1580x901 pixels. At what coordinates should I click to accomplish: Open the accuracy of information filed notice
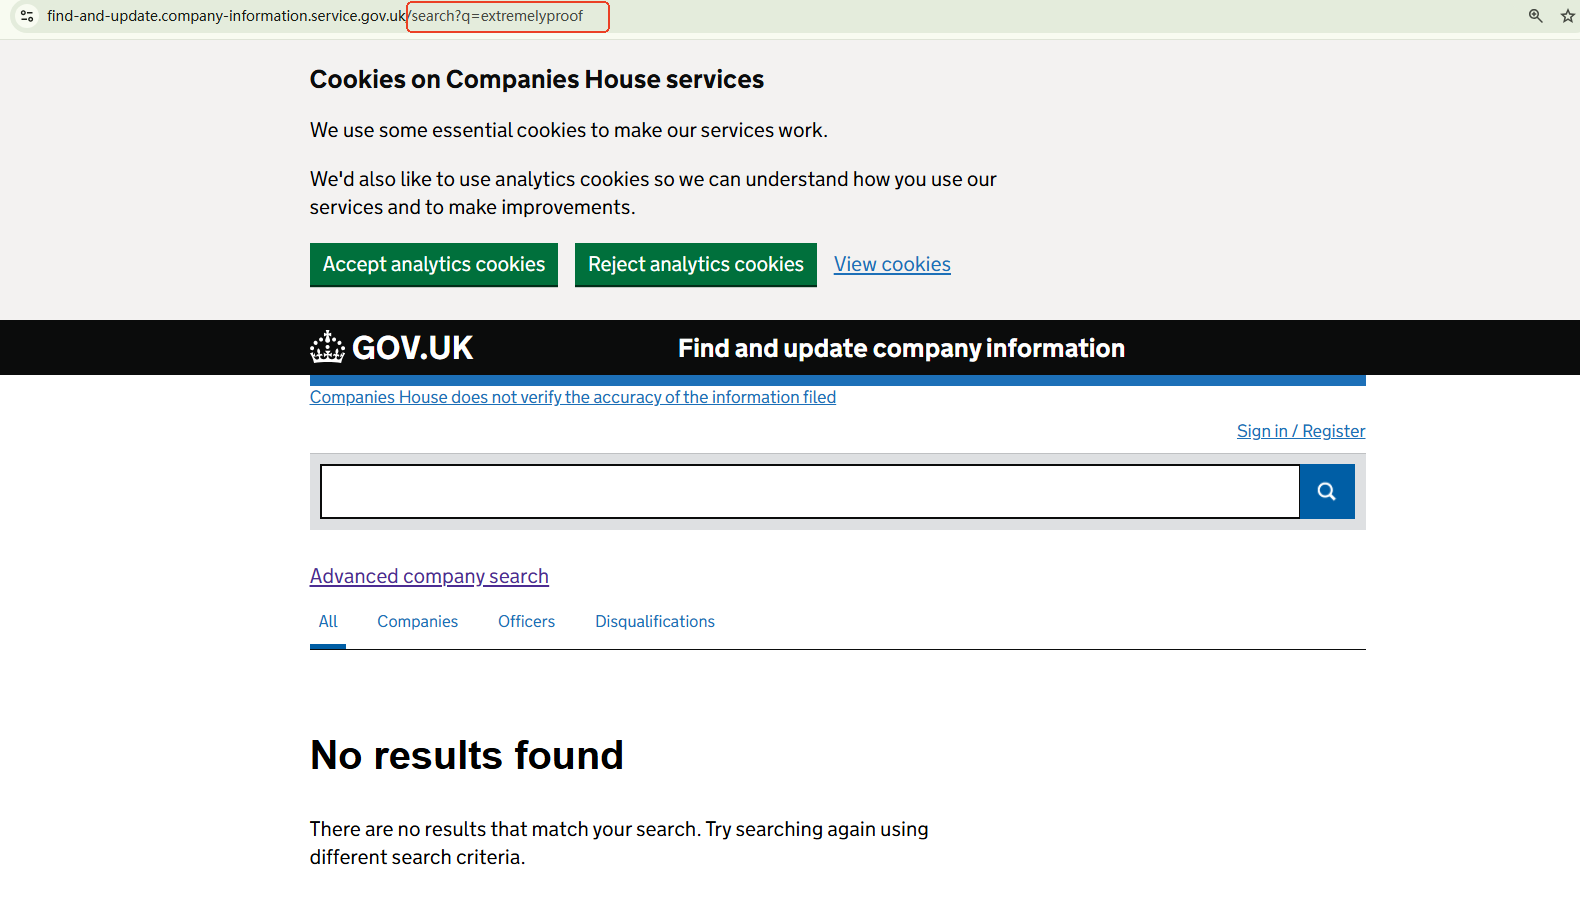pyautogui.click(x=573, y=397)
